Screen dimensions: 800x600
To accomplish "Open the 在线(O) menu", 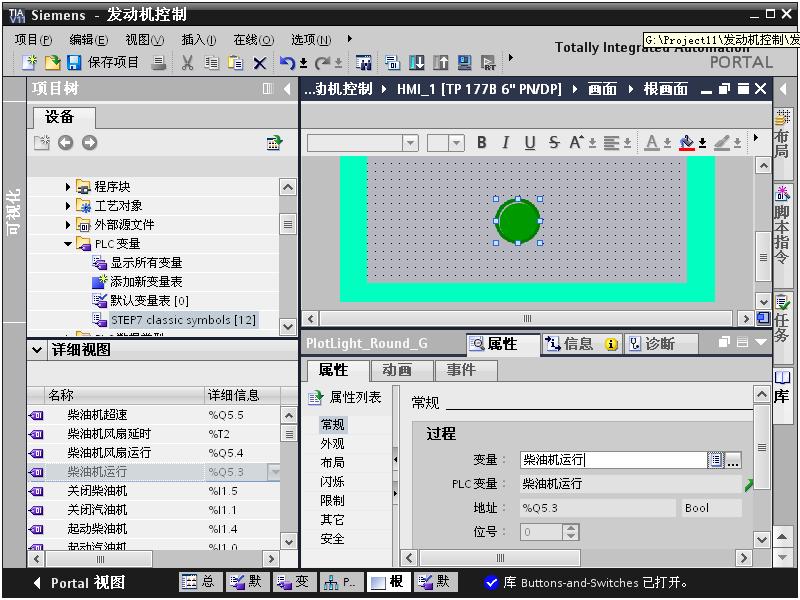I will click(x=254, y=39).
